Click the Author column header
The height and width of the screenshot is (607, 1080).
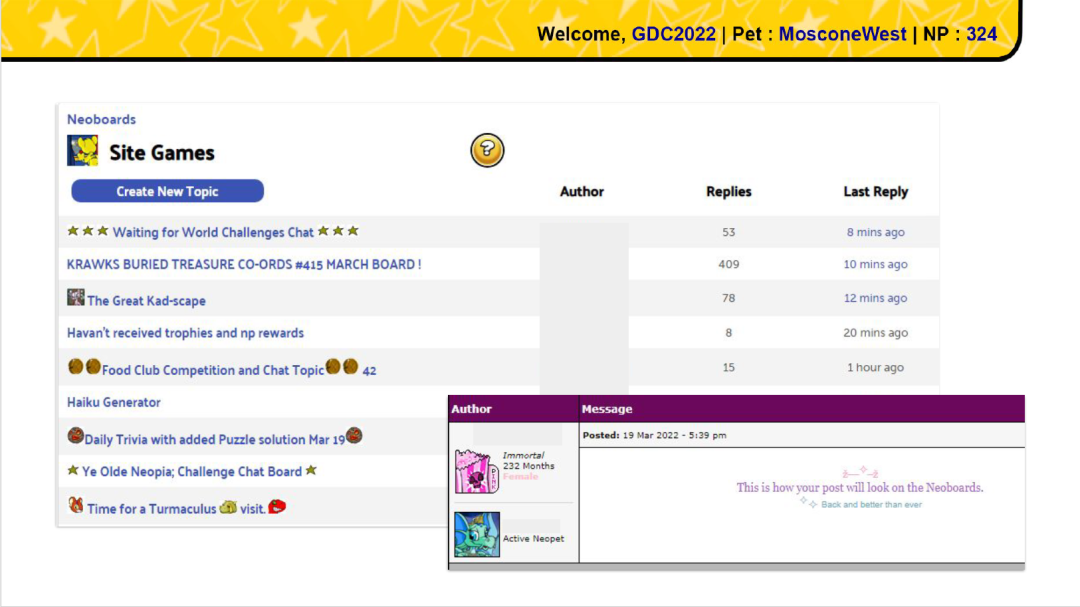pos(582,192)
